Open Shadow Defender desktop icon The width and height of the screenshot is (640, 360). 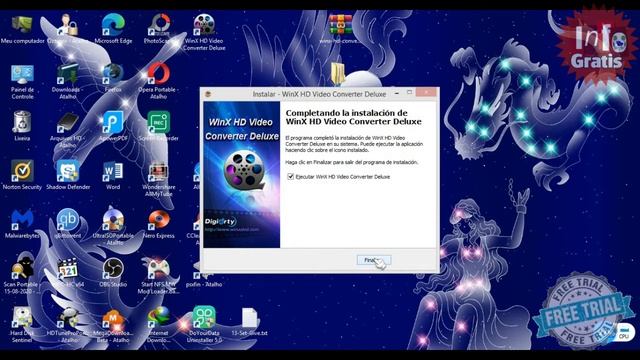pos(68,175)
